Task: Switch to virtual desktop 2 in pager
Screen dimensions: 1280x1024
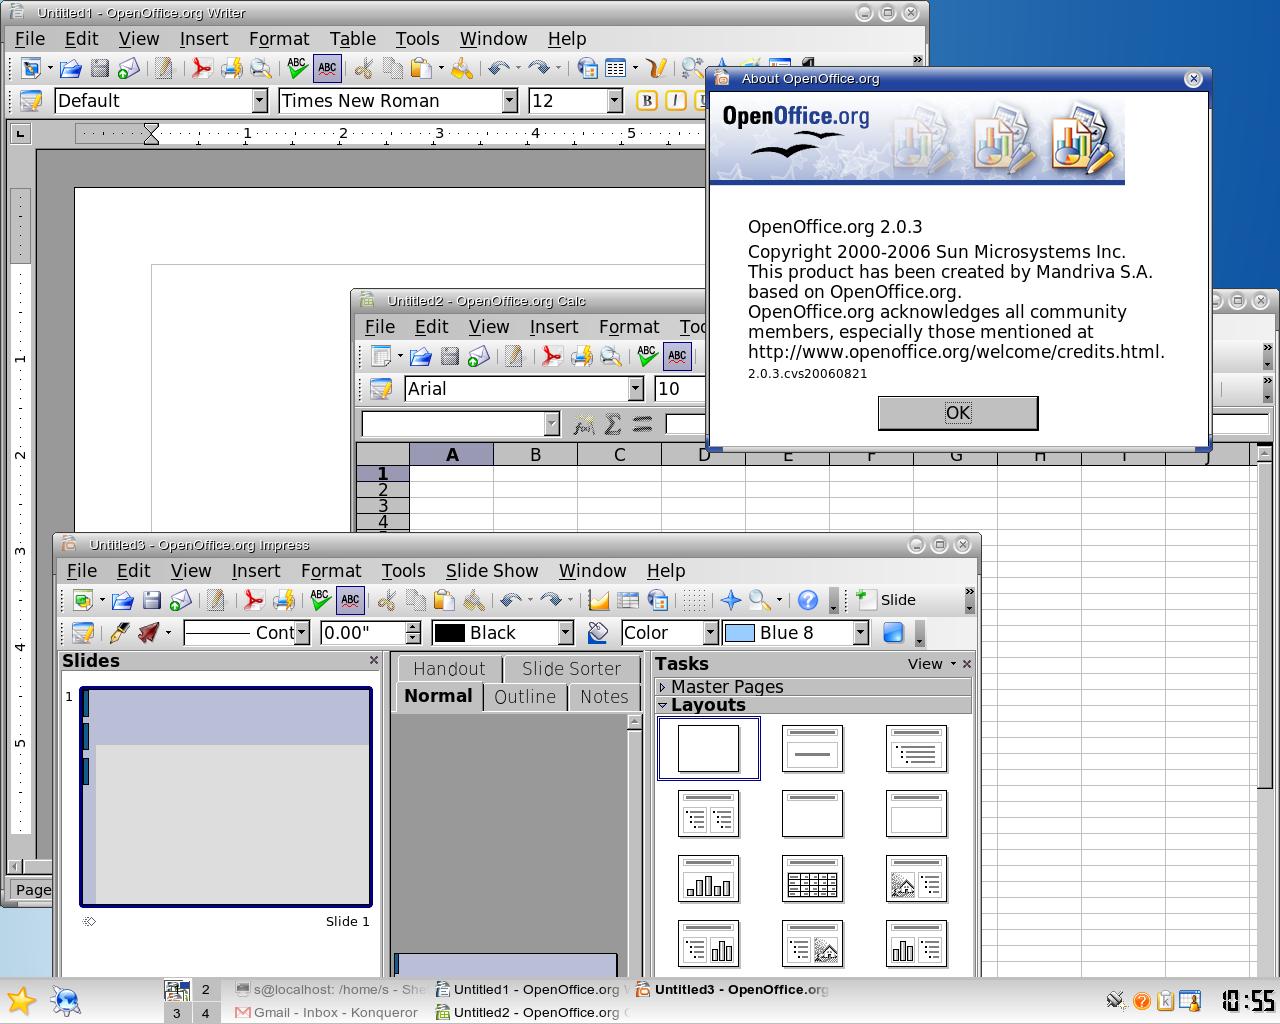Action: pyautogui.click(x=205, y=989)
